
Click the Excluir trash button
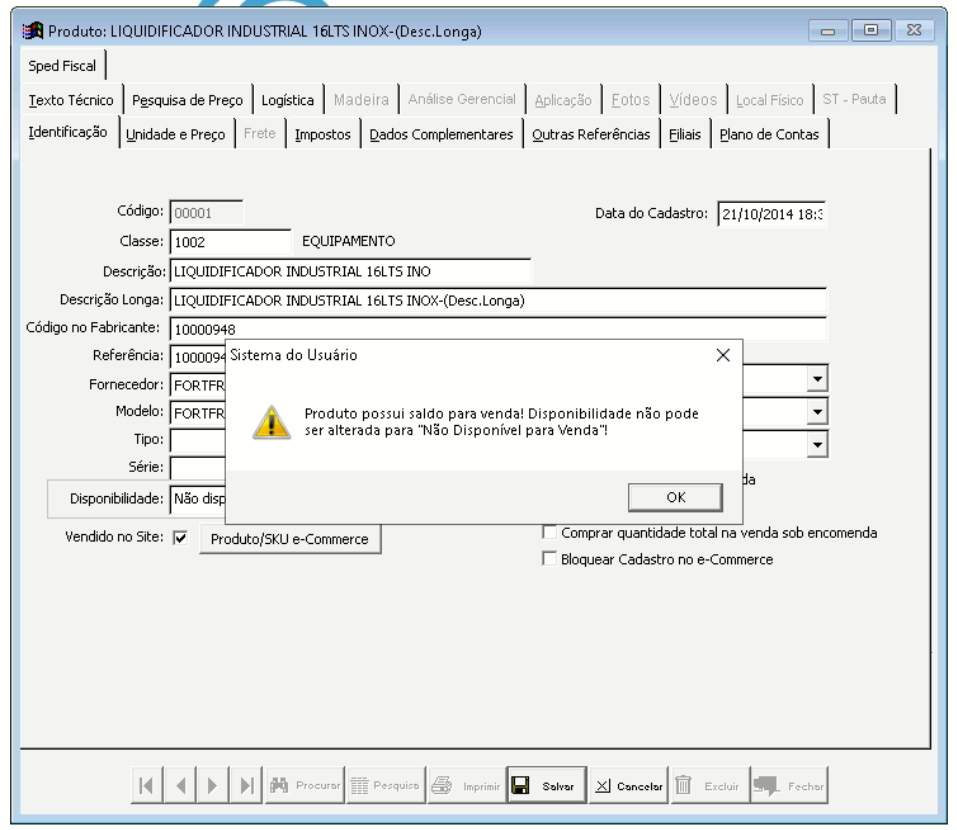tap(710, 785)
